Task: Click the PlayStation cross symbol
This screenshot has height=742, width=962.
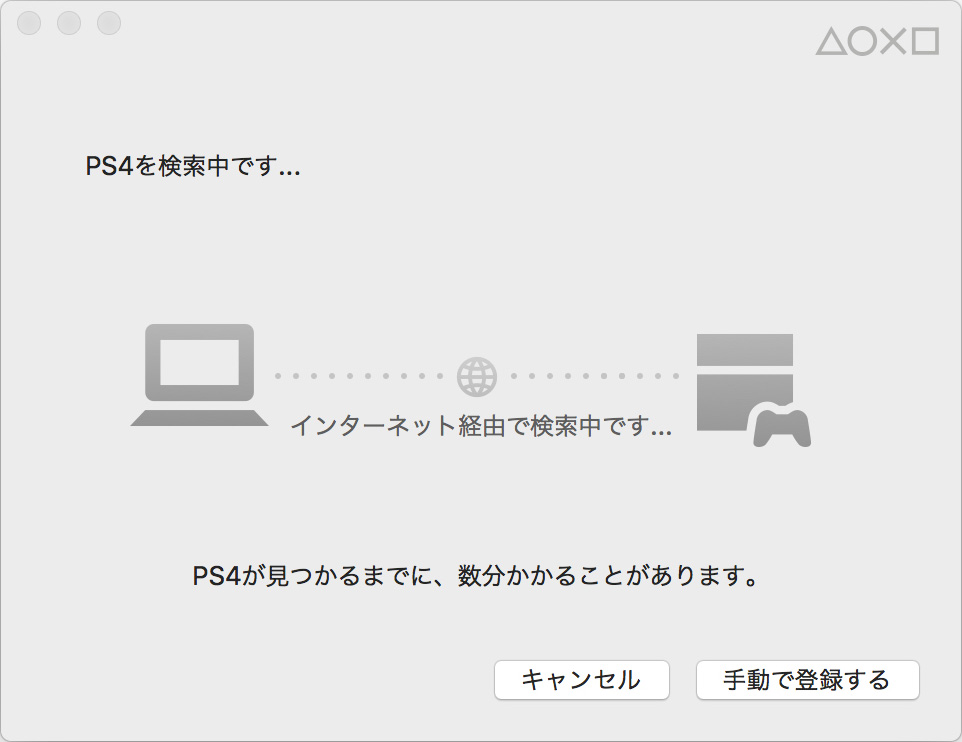Action: (x=893, y=42)
